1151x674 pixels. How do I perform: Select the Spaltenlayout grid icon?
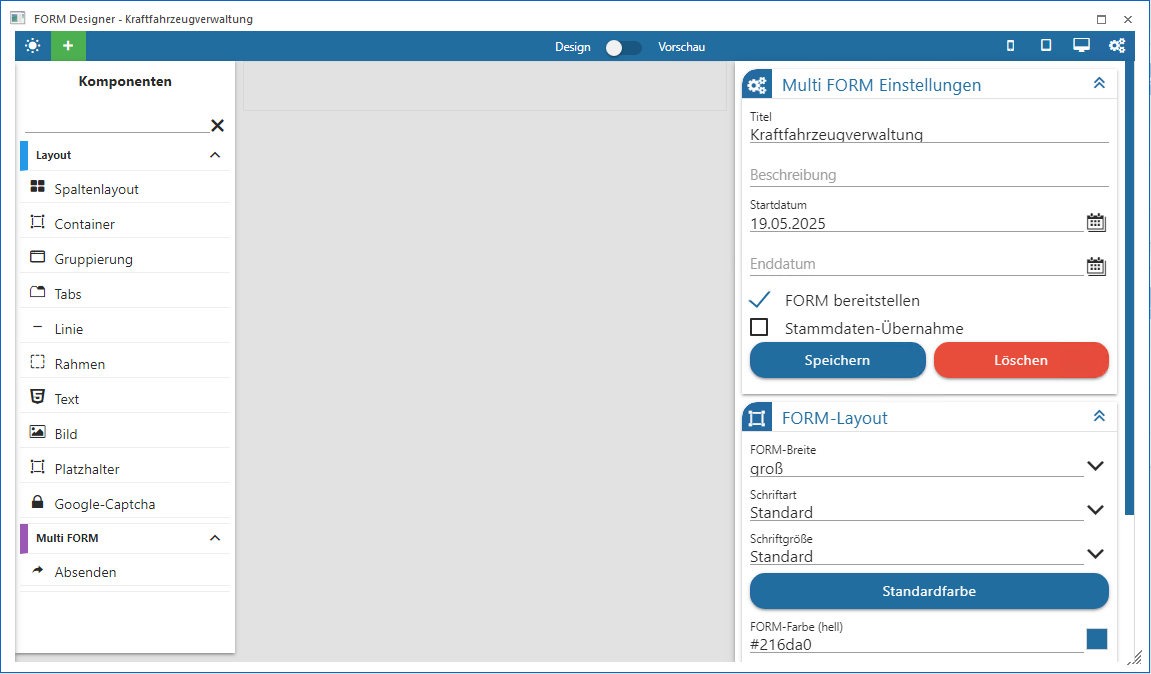(x=37, y=187)
